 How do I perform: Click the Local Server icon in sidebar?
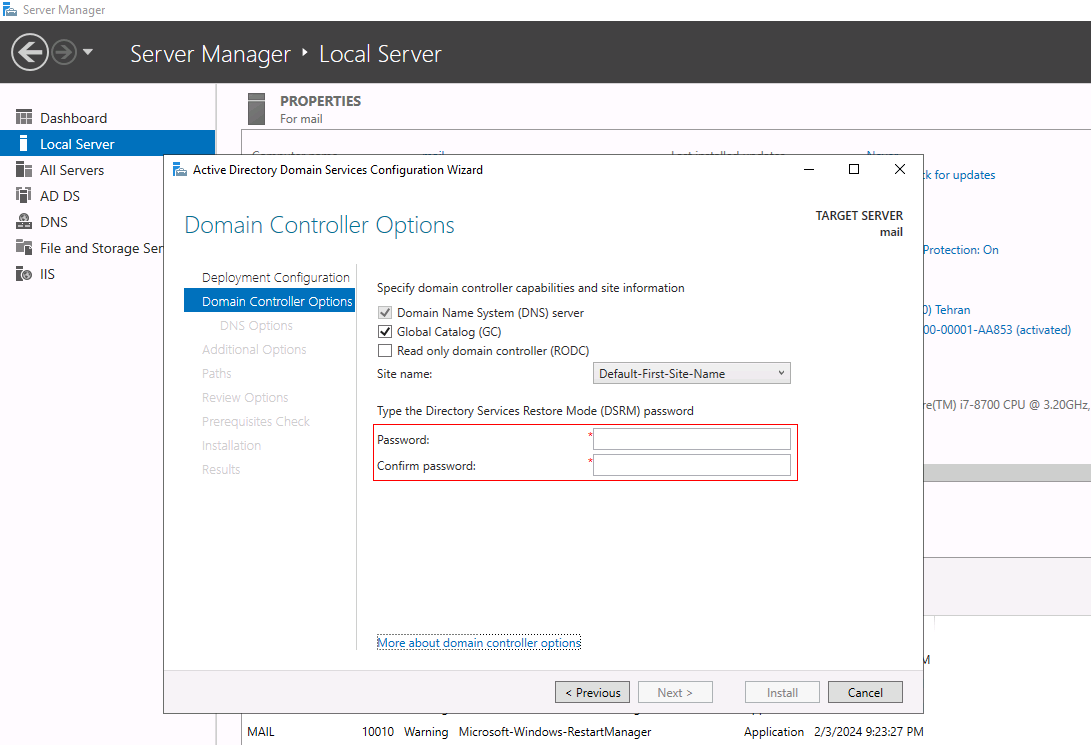[x=24, y=143]
